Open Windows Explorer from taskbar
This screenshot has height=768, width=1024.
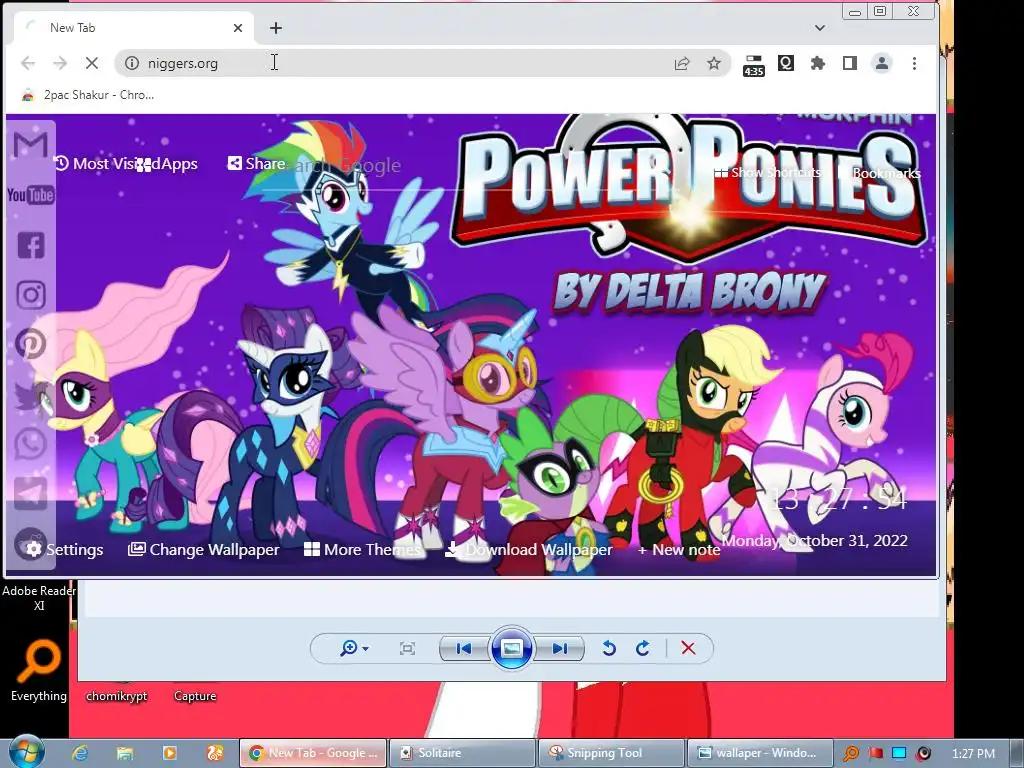click(125, 753)
